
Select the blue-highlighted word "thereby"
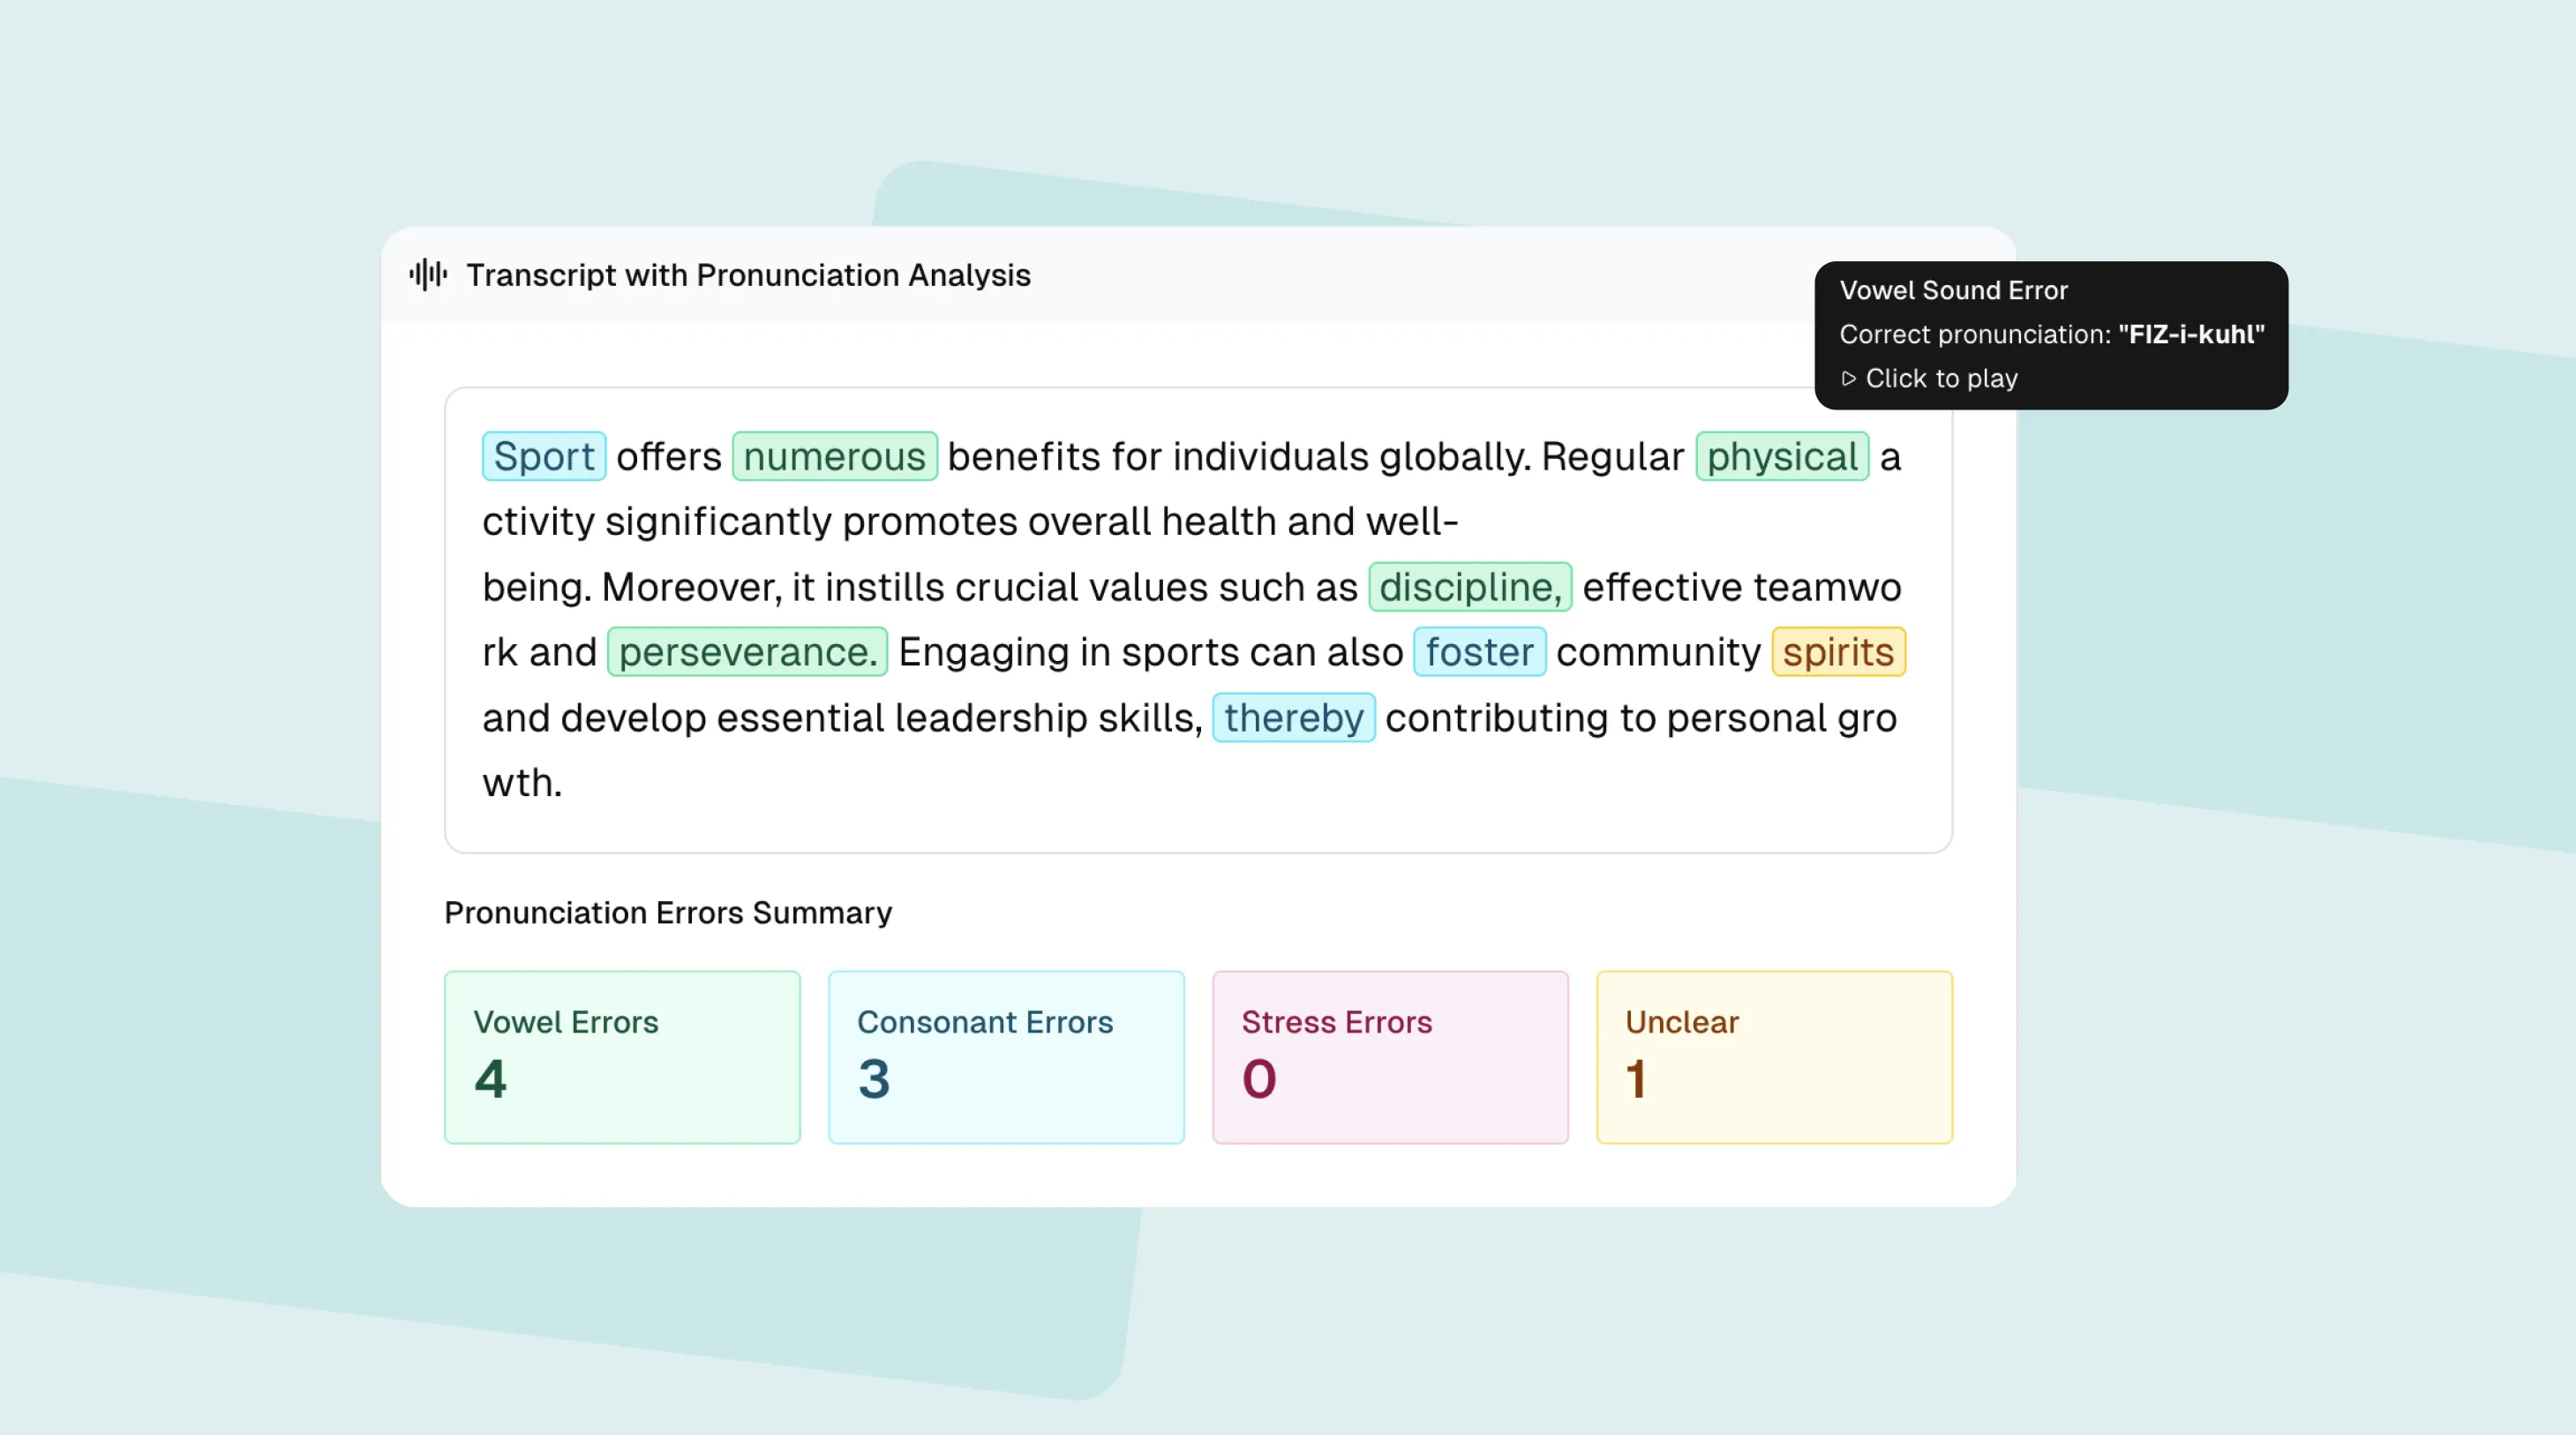coord(1294,717)
